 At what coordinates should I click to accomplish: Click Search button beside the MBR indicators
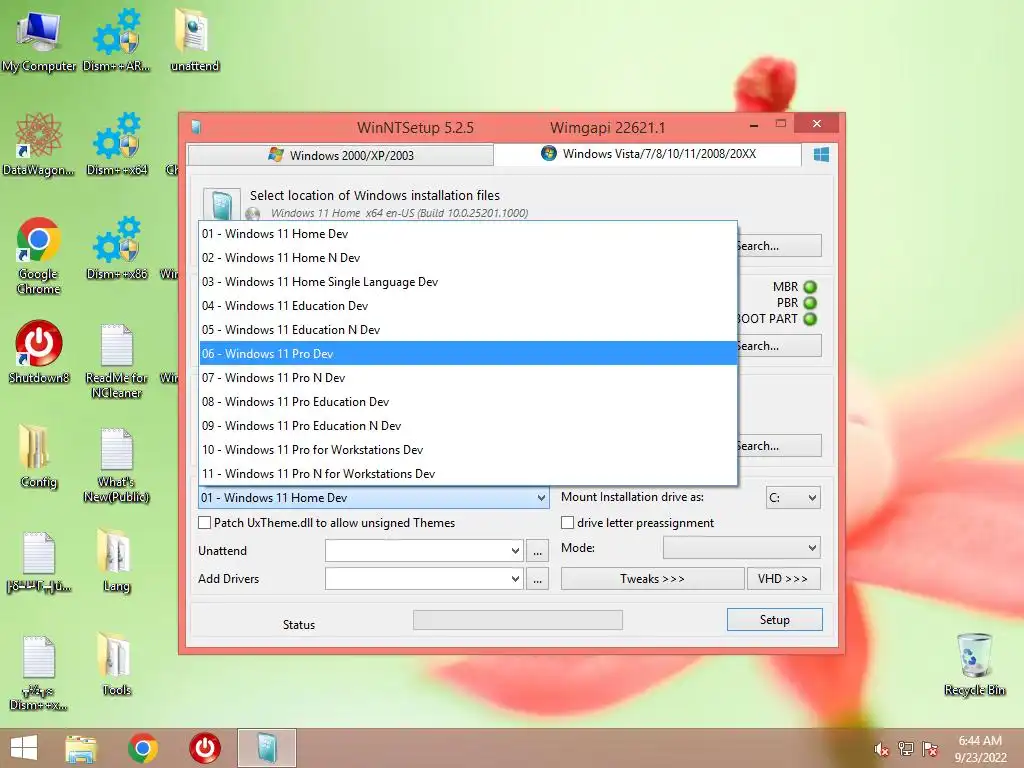[779, 346]
